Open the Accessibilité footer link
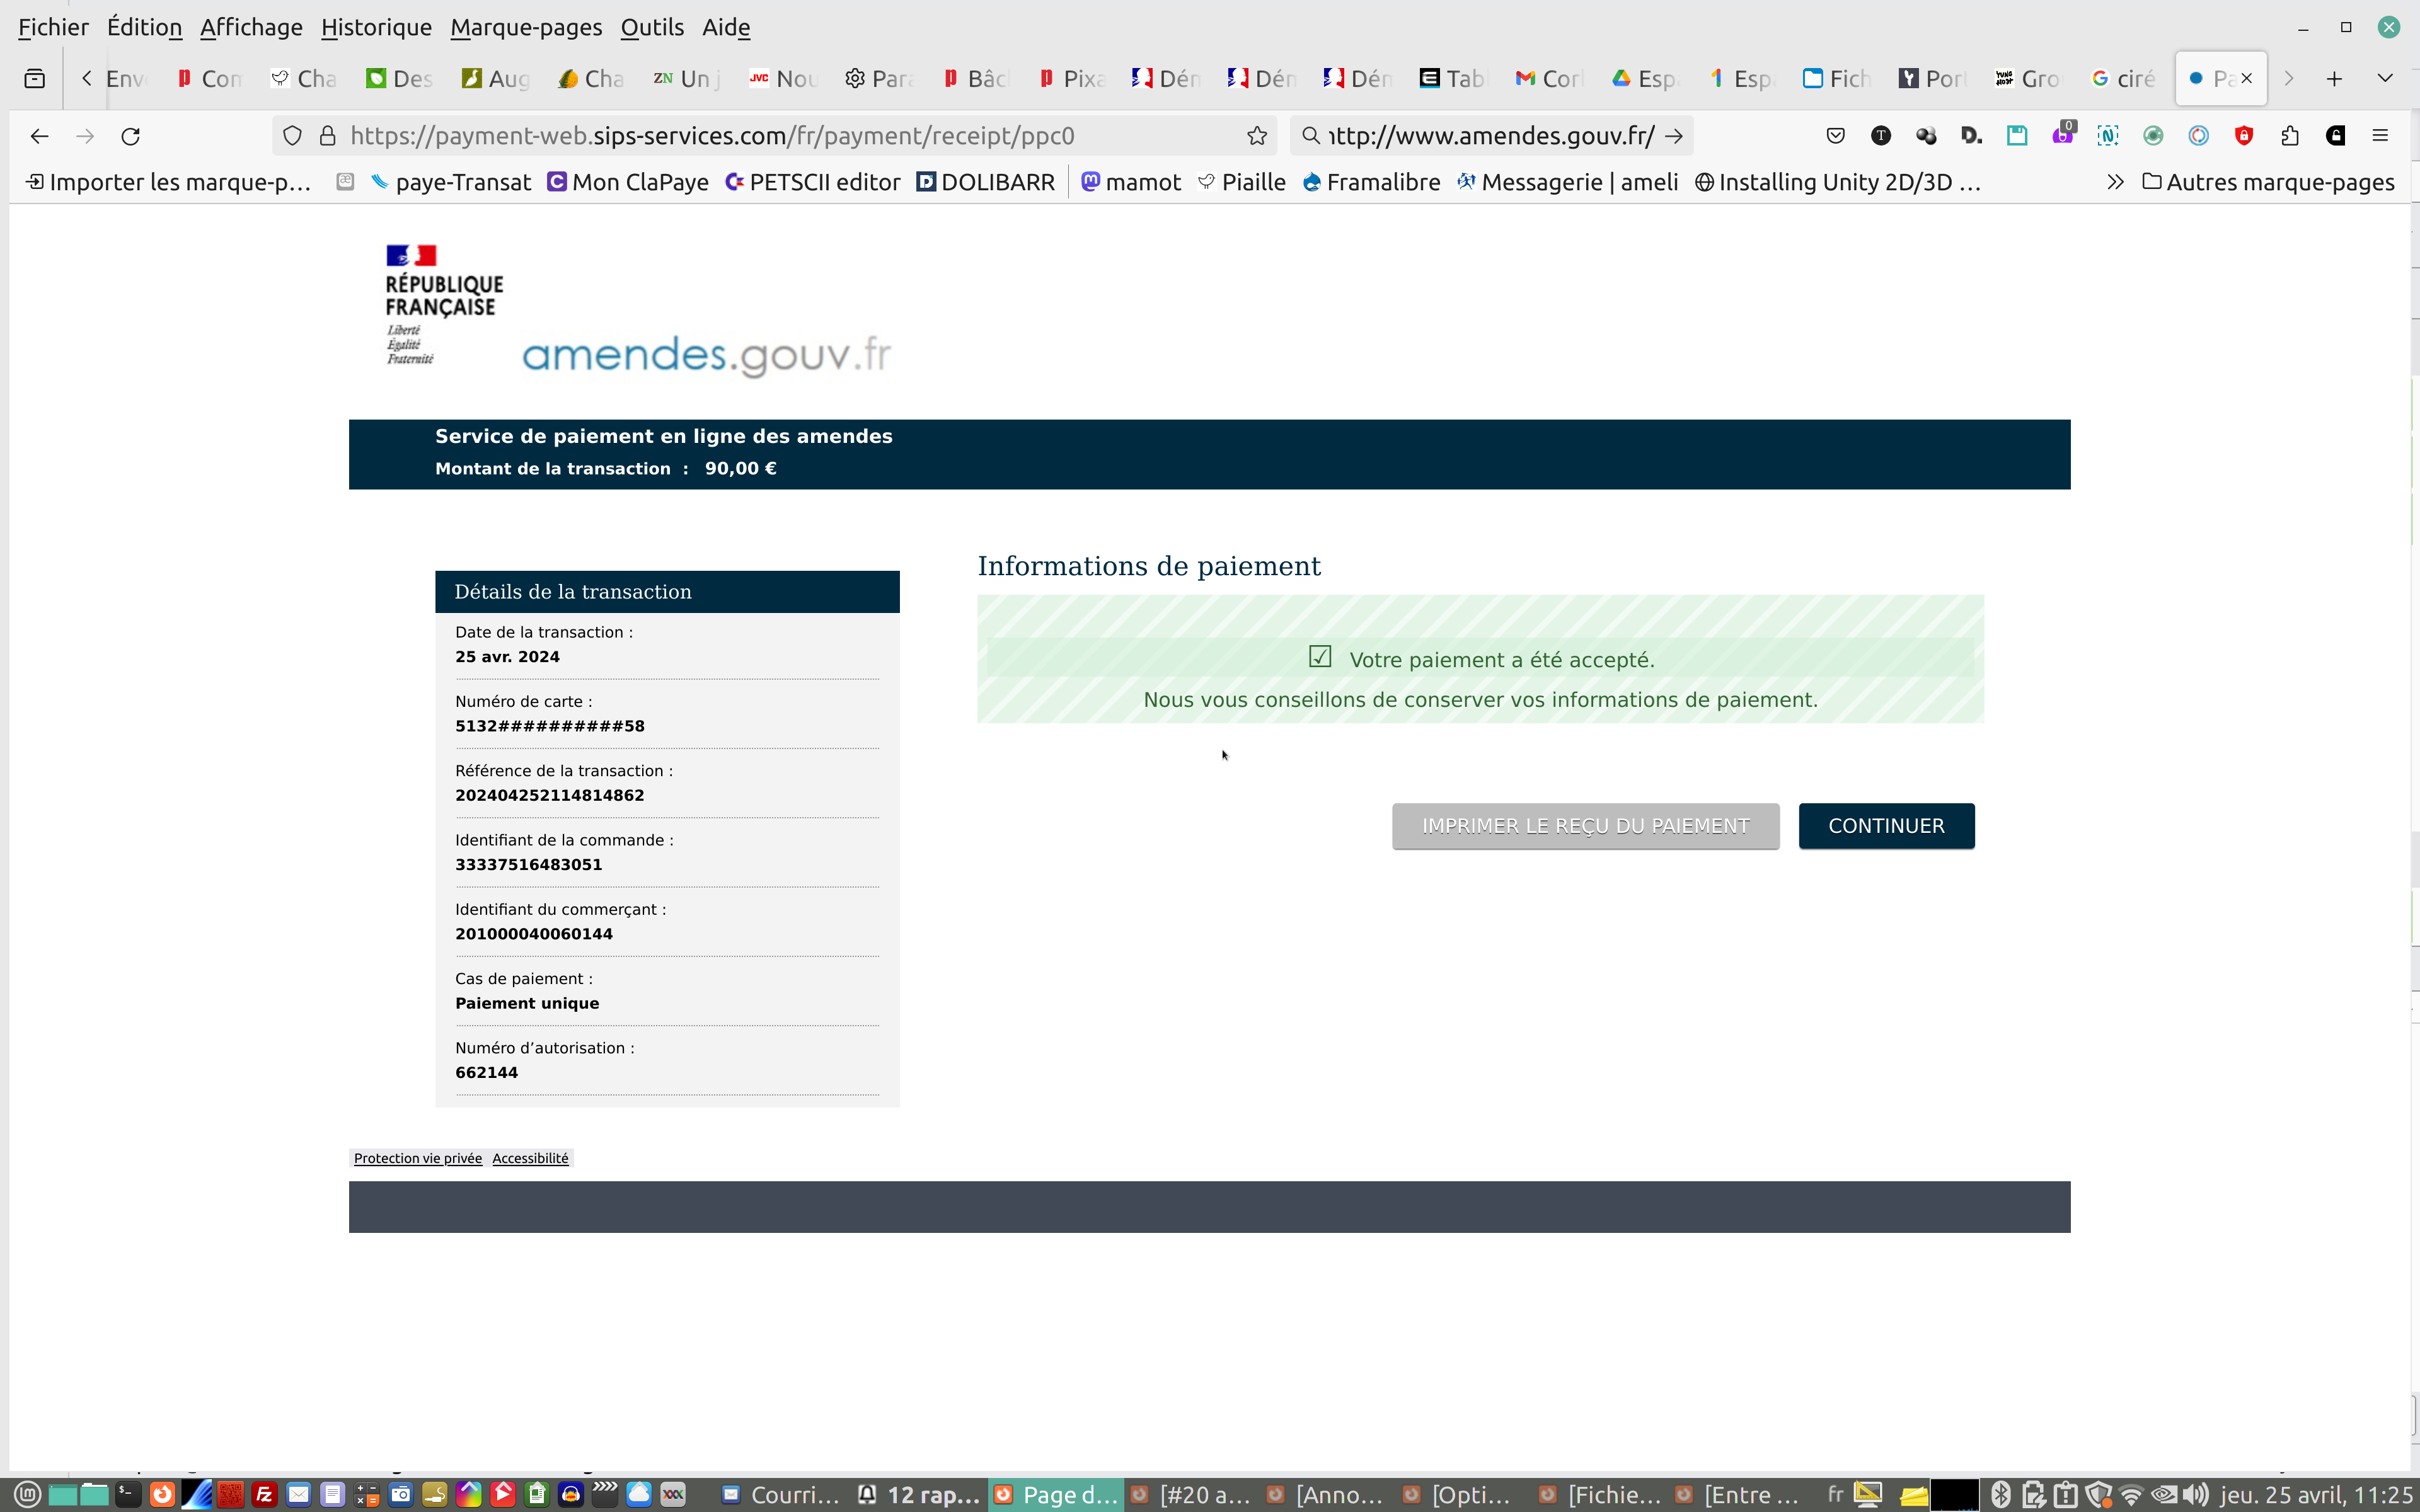Viewport: 2420px width, 1512px height. point(530,1158)
